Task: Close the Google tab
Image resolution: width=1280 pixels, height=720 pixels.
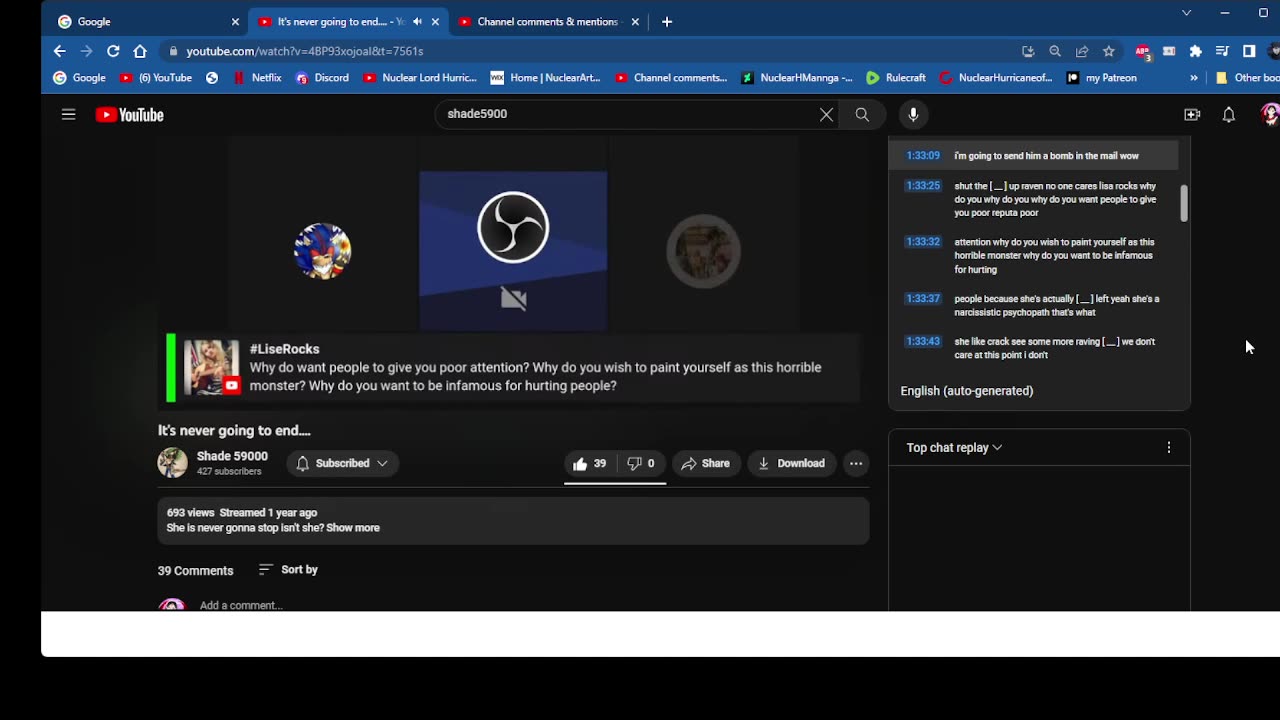Action: 235,21
